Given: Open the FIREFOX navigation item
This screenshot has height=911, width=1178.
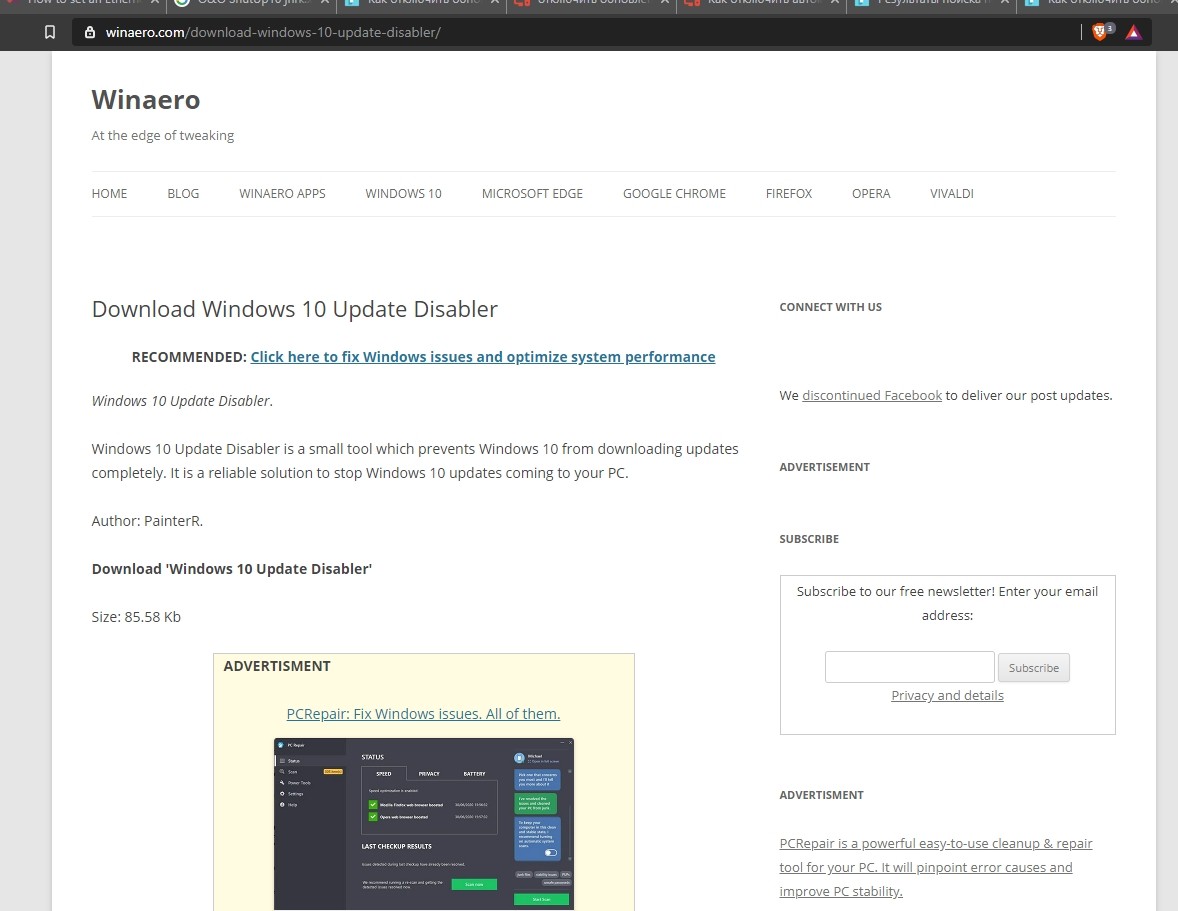Looking at the screenshot, I should click(x=789, y=194).
